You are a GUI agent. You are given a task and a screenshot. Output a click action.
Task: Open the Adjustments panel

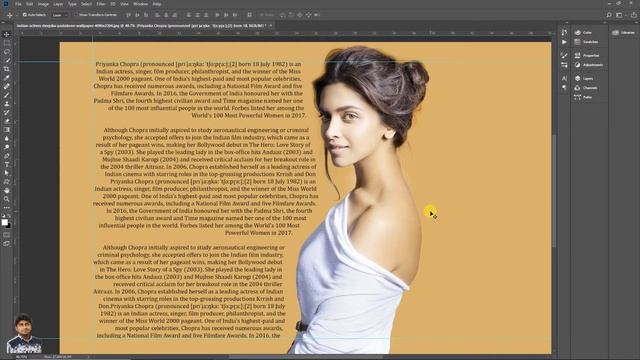589,65
